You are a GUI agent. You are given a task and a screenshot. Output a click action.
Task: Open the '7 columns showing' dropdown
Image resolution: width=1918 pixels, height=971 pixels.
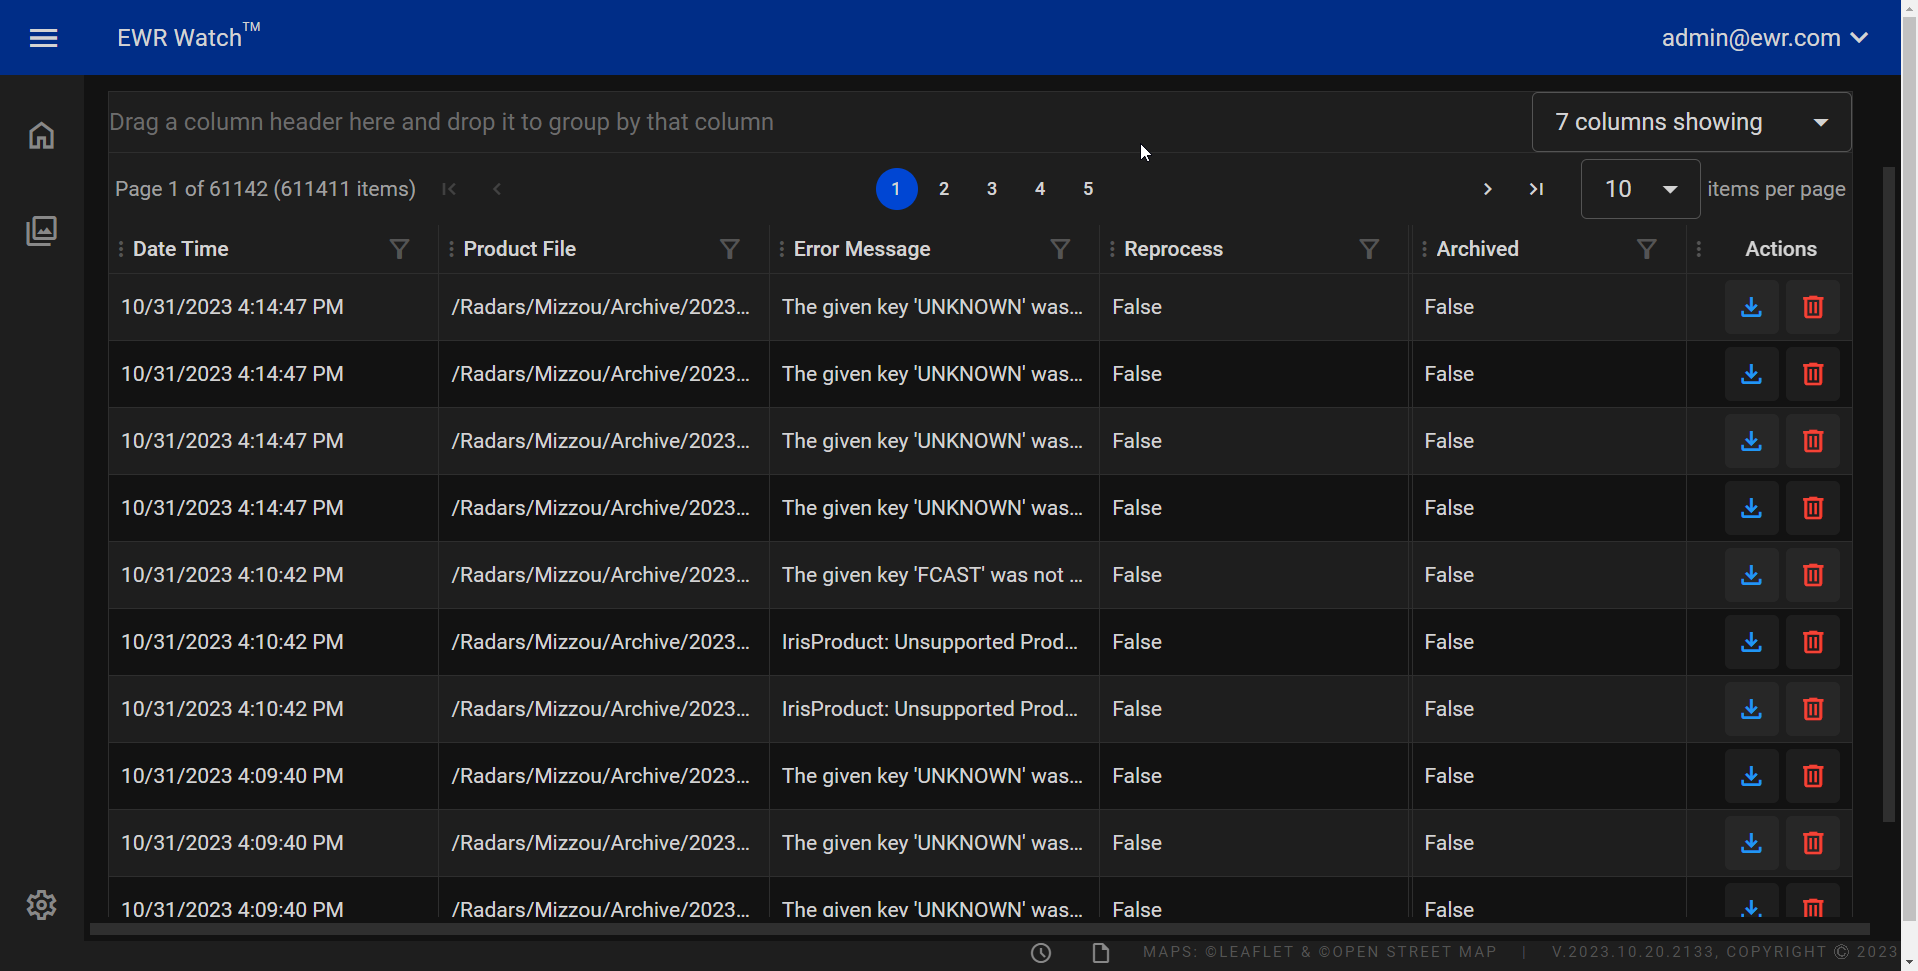pos(1691,122)
